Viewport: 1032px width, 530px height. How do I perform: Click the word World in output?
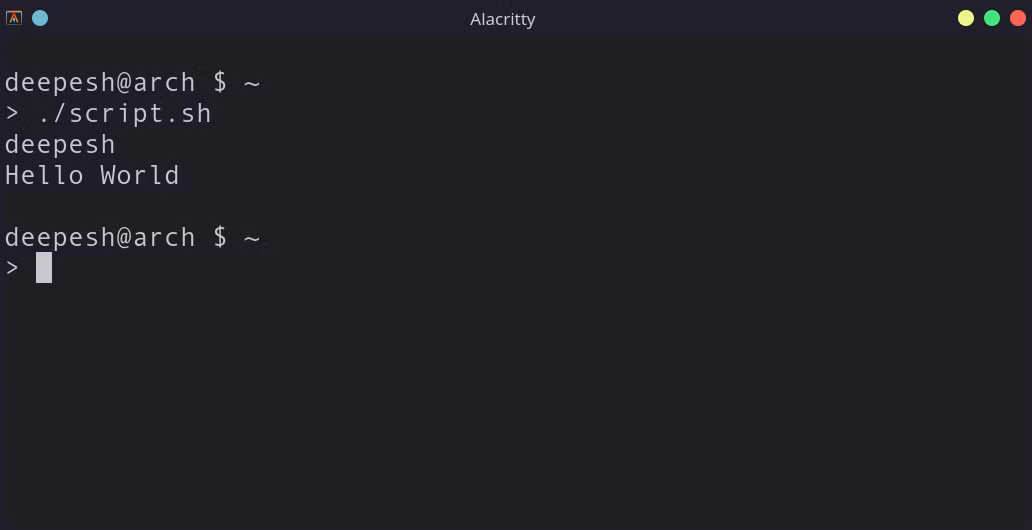(x=140, y=175)
